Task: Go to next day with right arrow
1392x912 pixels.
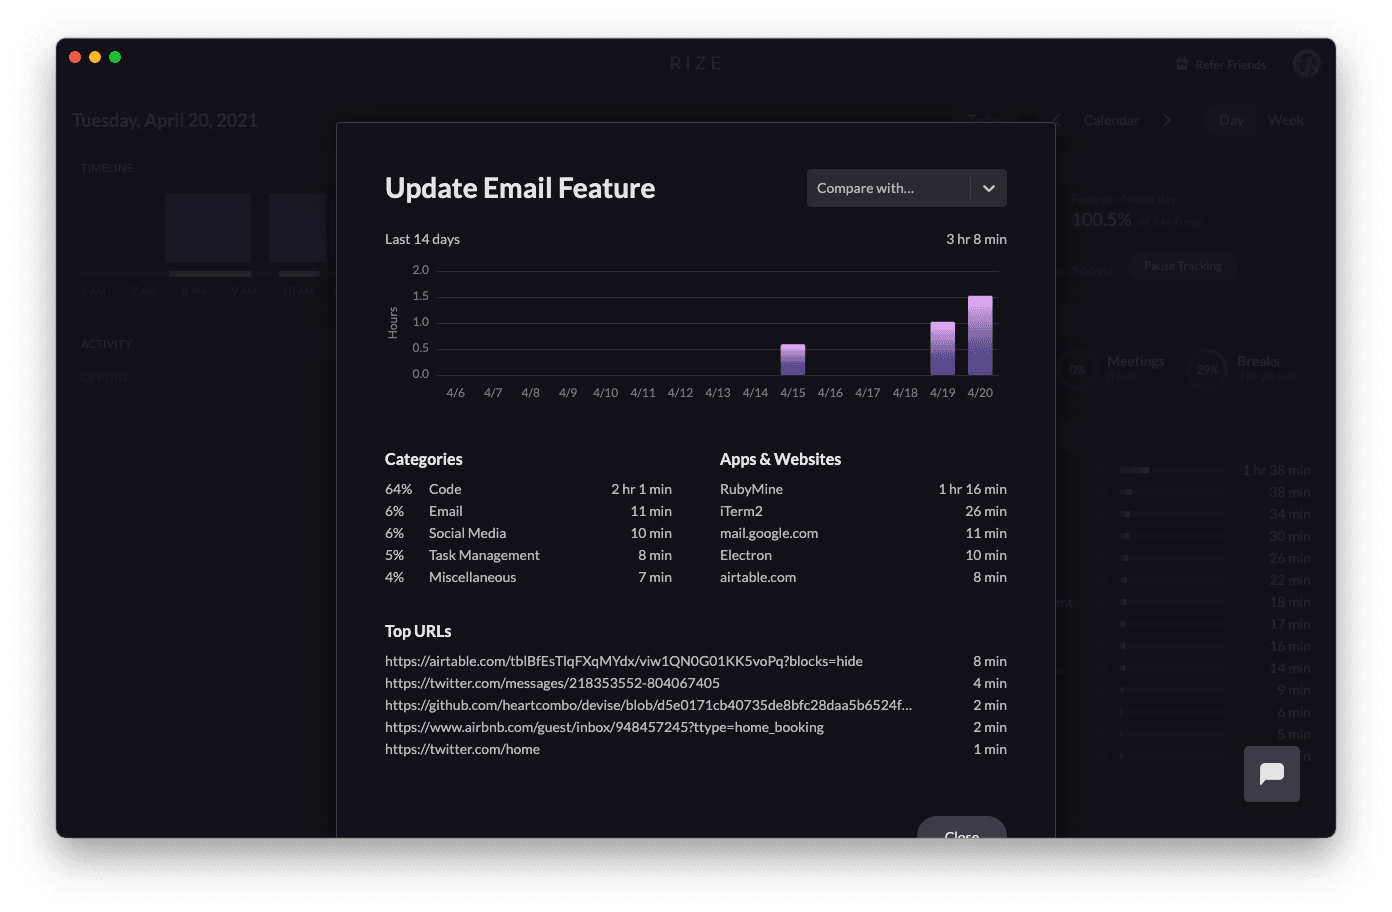Action: point(1166,120)
